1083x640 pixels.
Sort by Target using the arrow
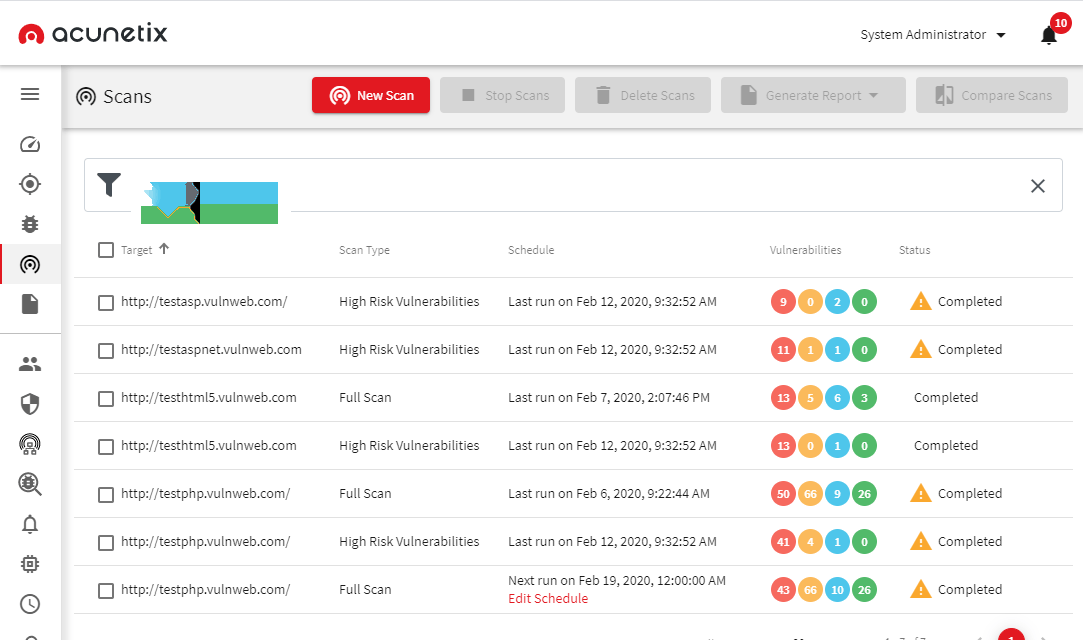click(164, 249)
